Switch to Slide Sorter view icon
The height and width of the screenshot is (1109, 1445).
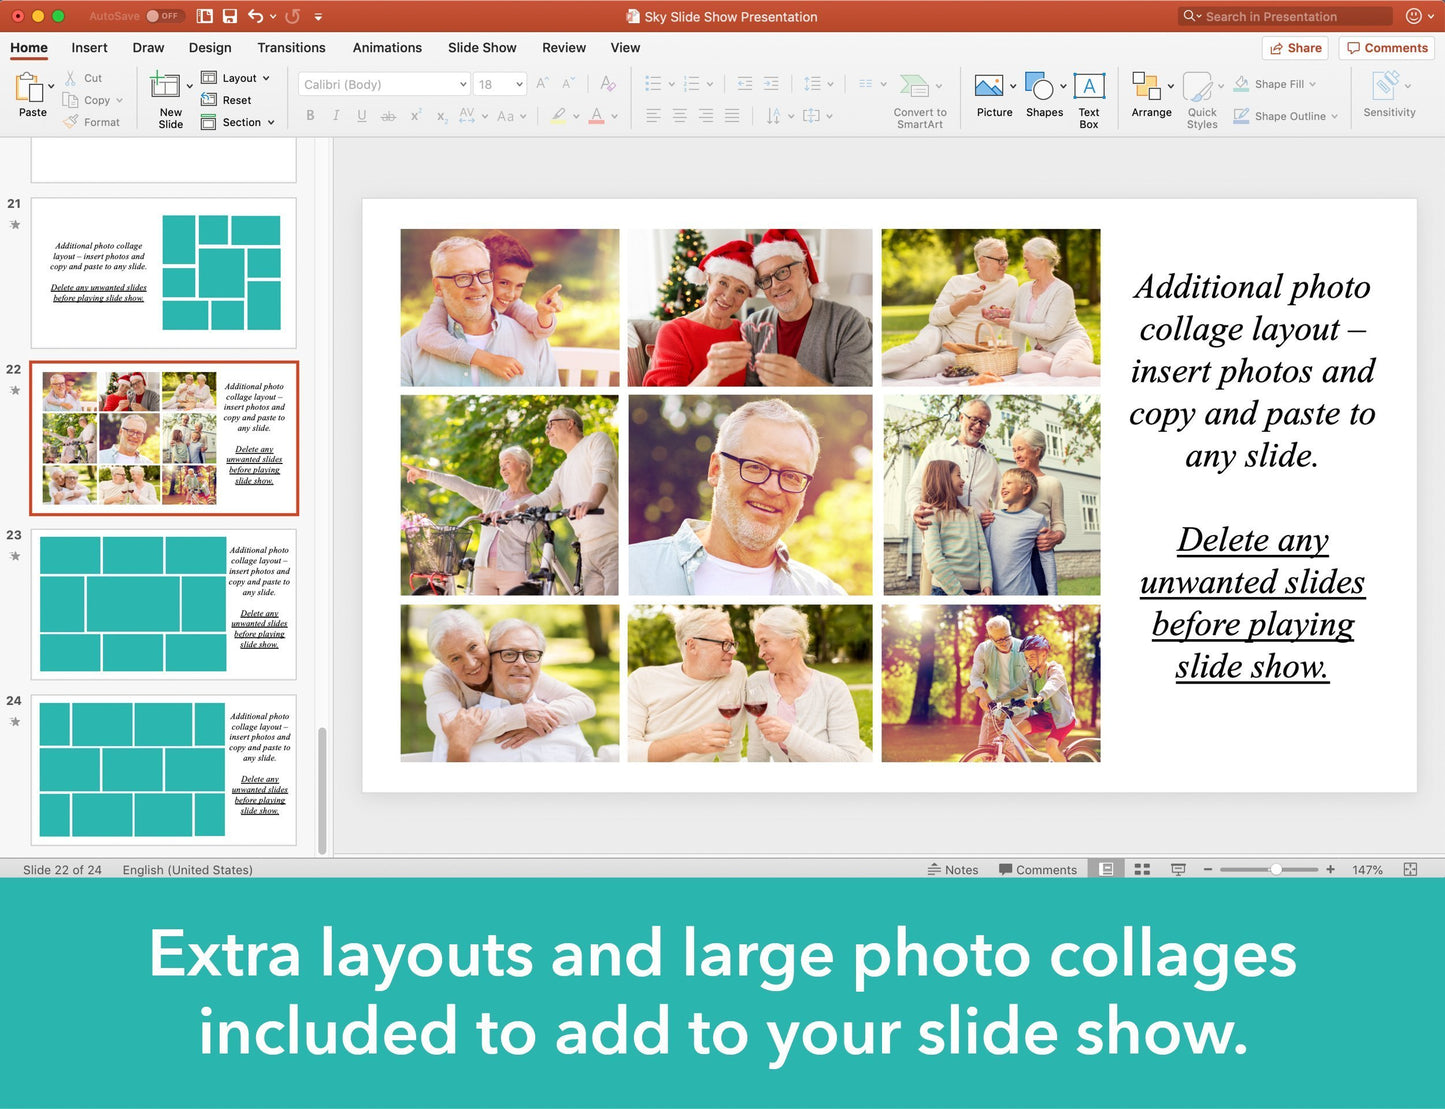point(1142,869)
